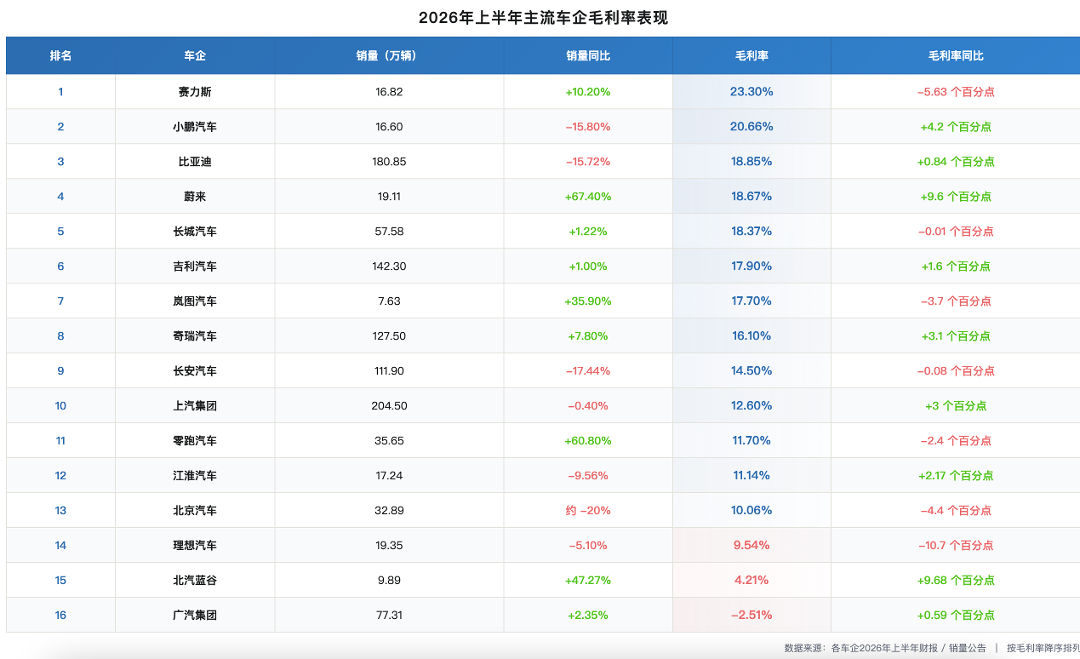Select the 零跑汽车 company cell
Screen dimensions: 1080x659
195,441
